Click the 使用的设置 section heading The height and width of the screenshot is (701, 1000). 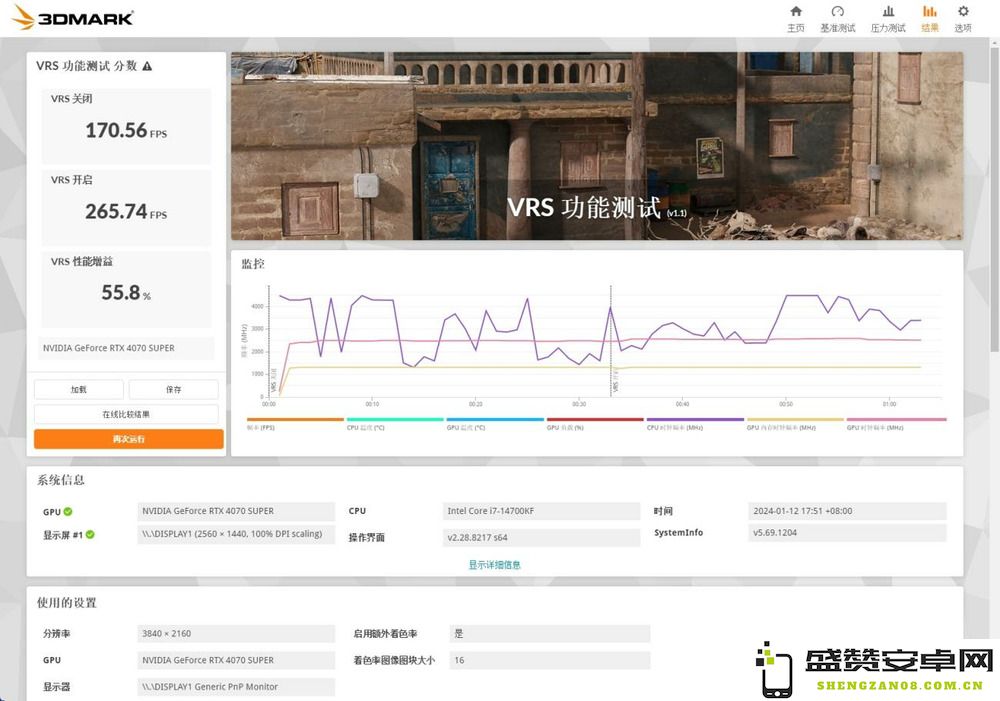pyautogui.click(x=66, y=603)
